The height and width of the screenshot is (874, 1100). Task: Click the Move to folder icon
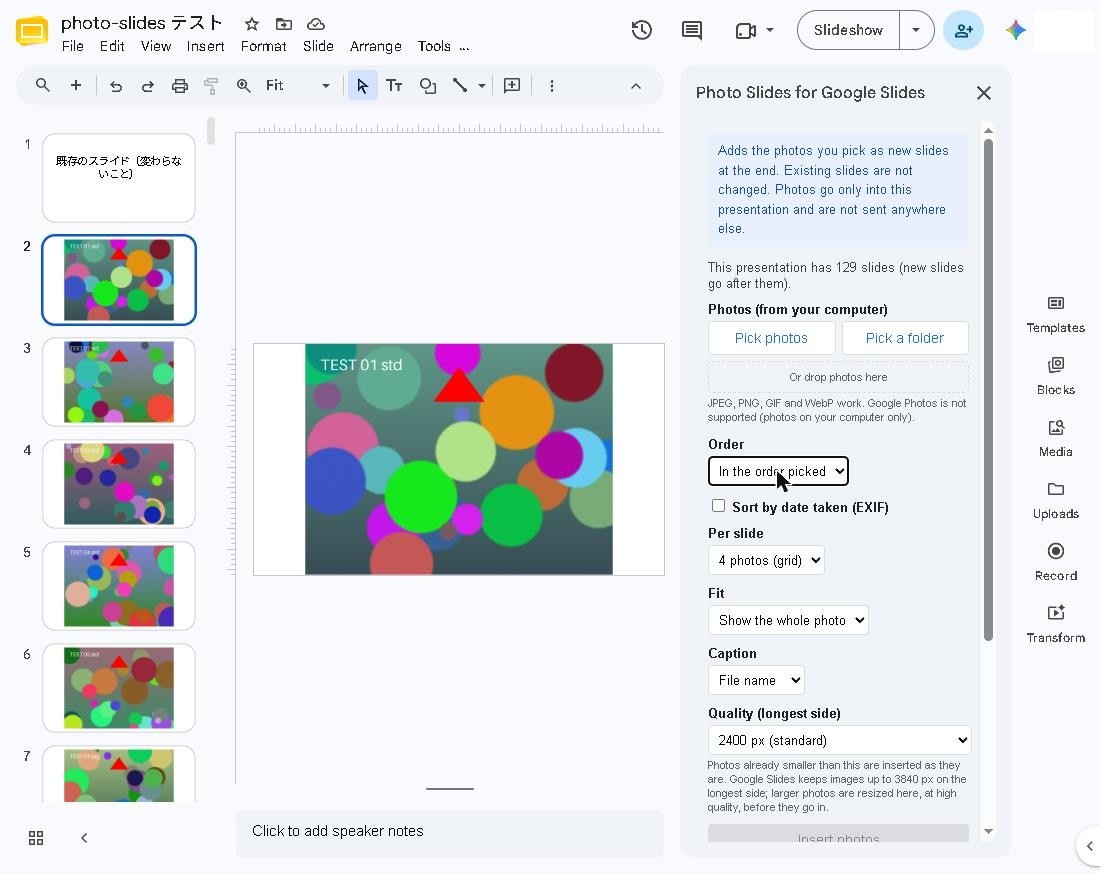pyautogui.click(x=284, y=24)
